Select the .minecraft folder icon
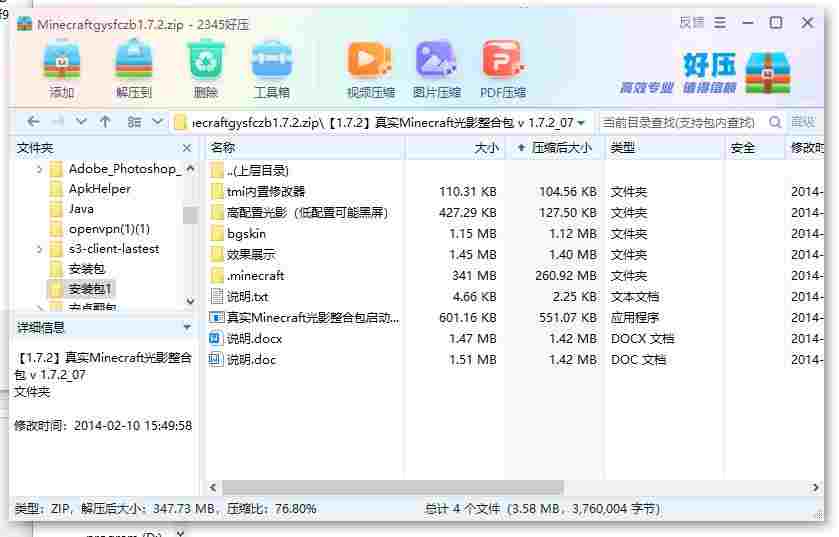 [x=217, y=275]
